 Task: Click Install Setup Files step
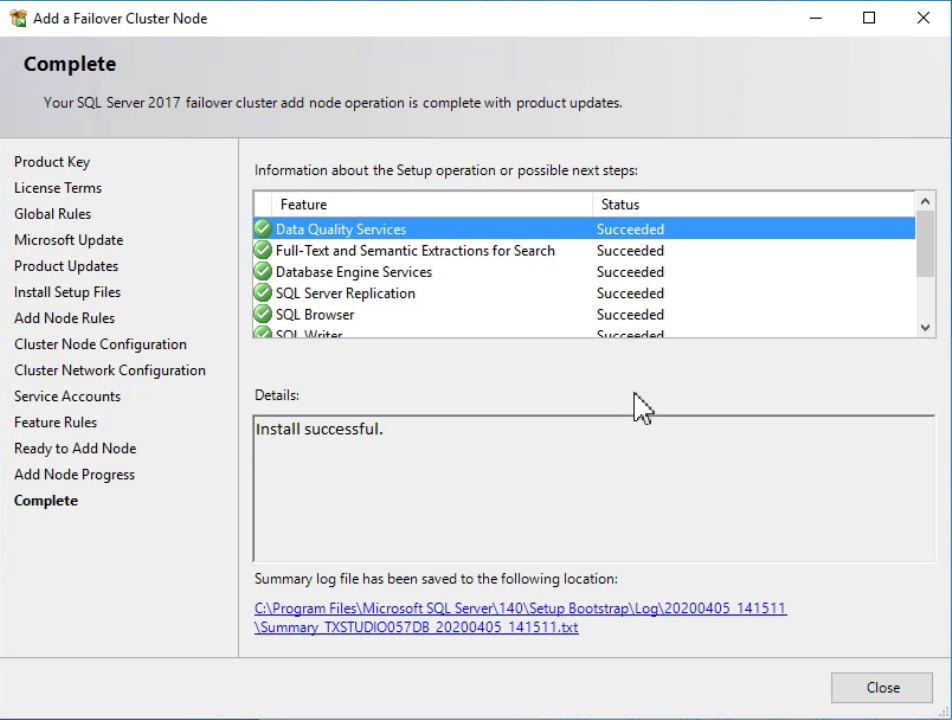67,293
